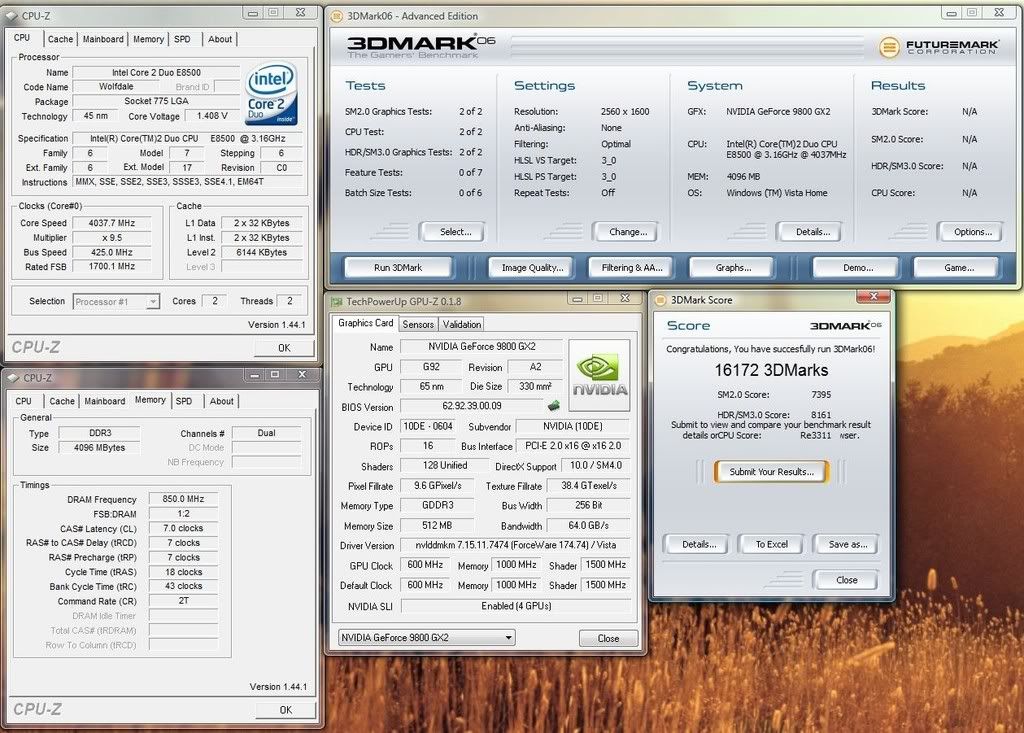Open the Sensors tab in GPU-Z
This screenshot has height=733, width=1024.
point(418,324)
